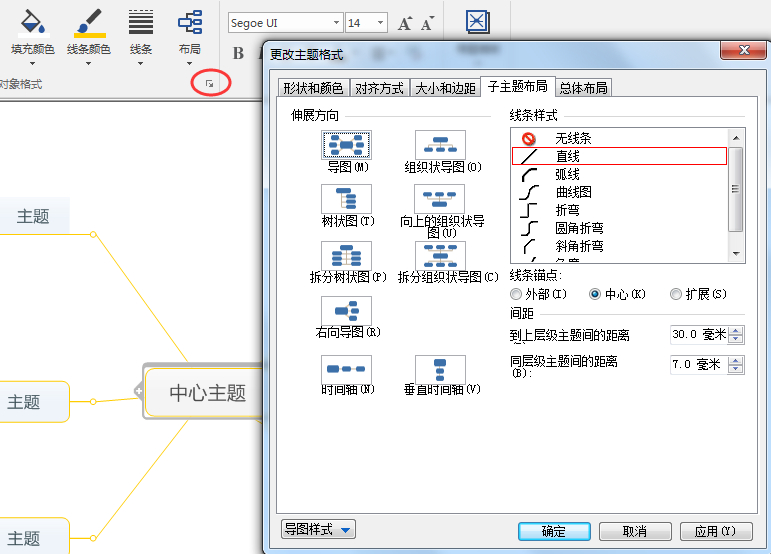Screen dimensions: 771x554
Task: Switch to the 子主题布局 tab
Action: (518, 87)
